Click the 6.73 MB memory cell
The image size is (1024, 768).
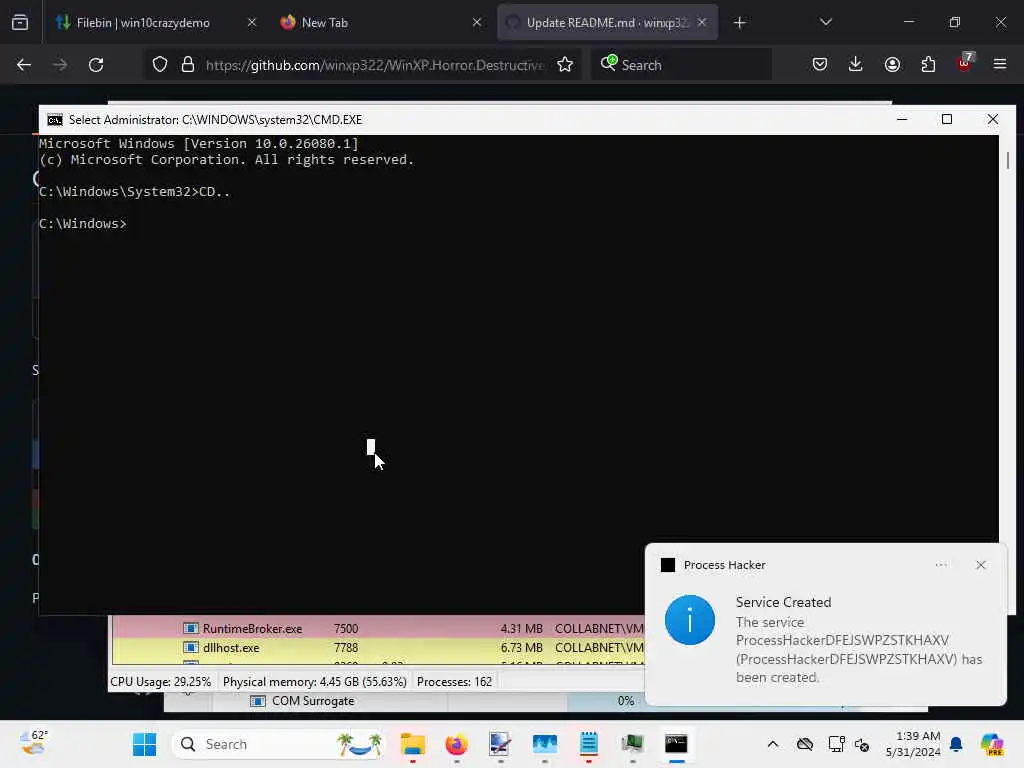point(521,648)
